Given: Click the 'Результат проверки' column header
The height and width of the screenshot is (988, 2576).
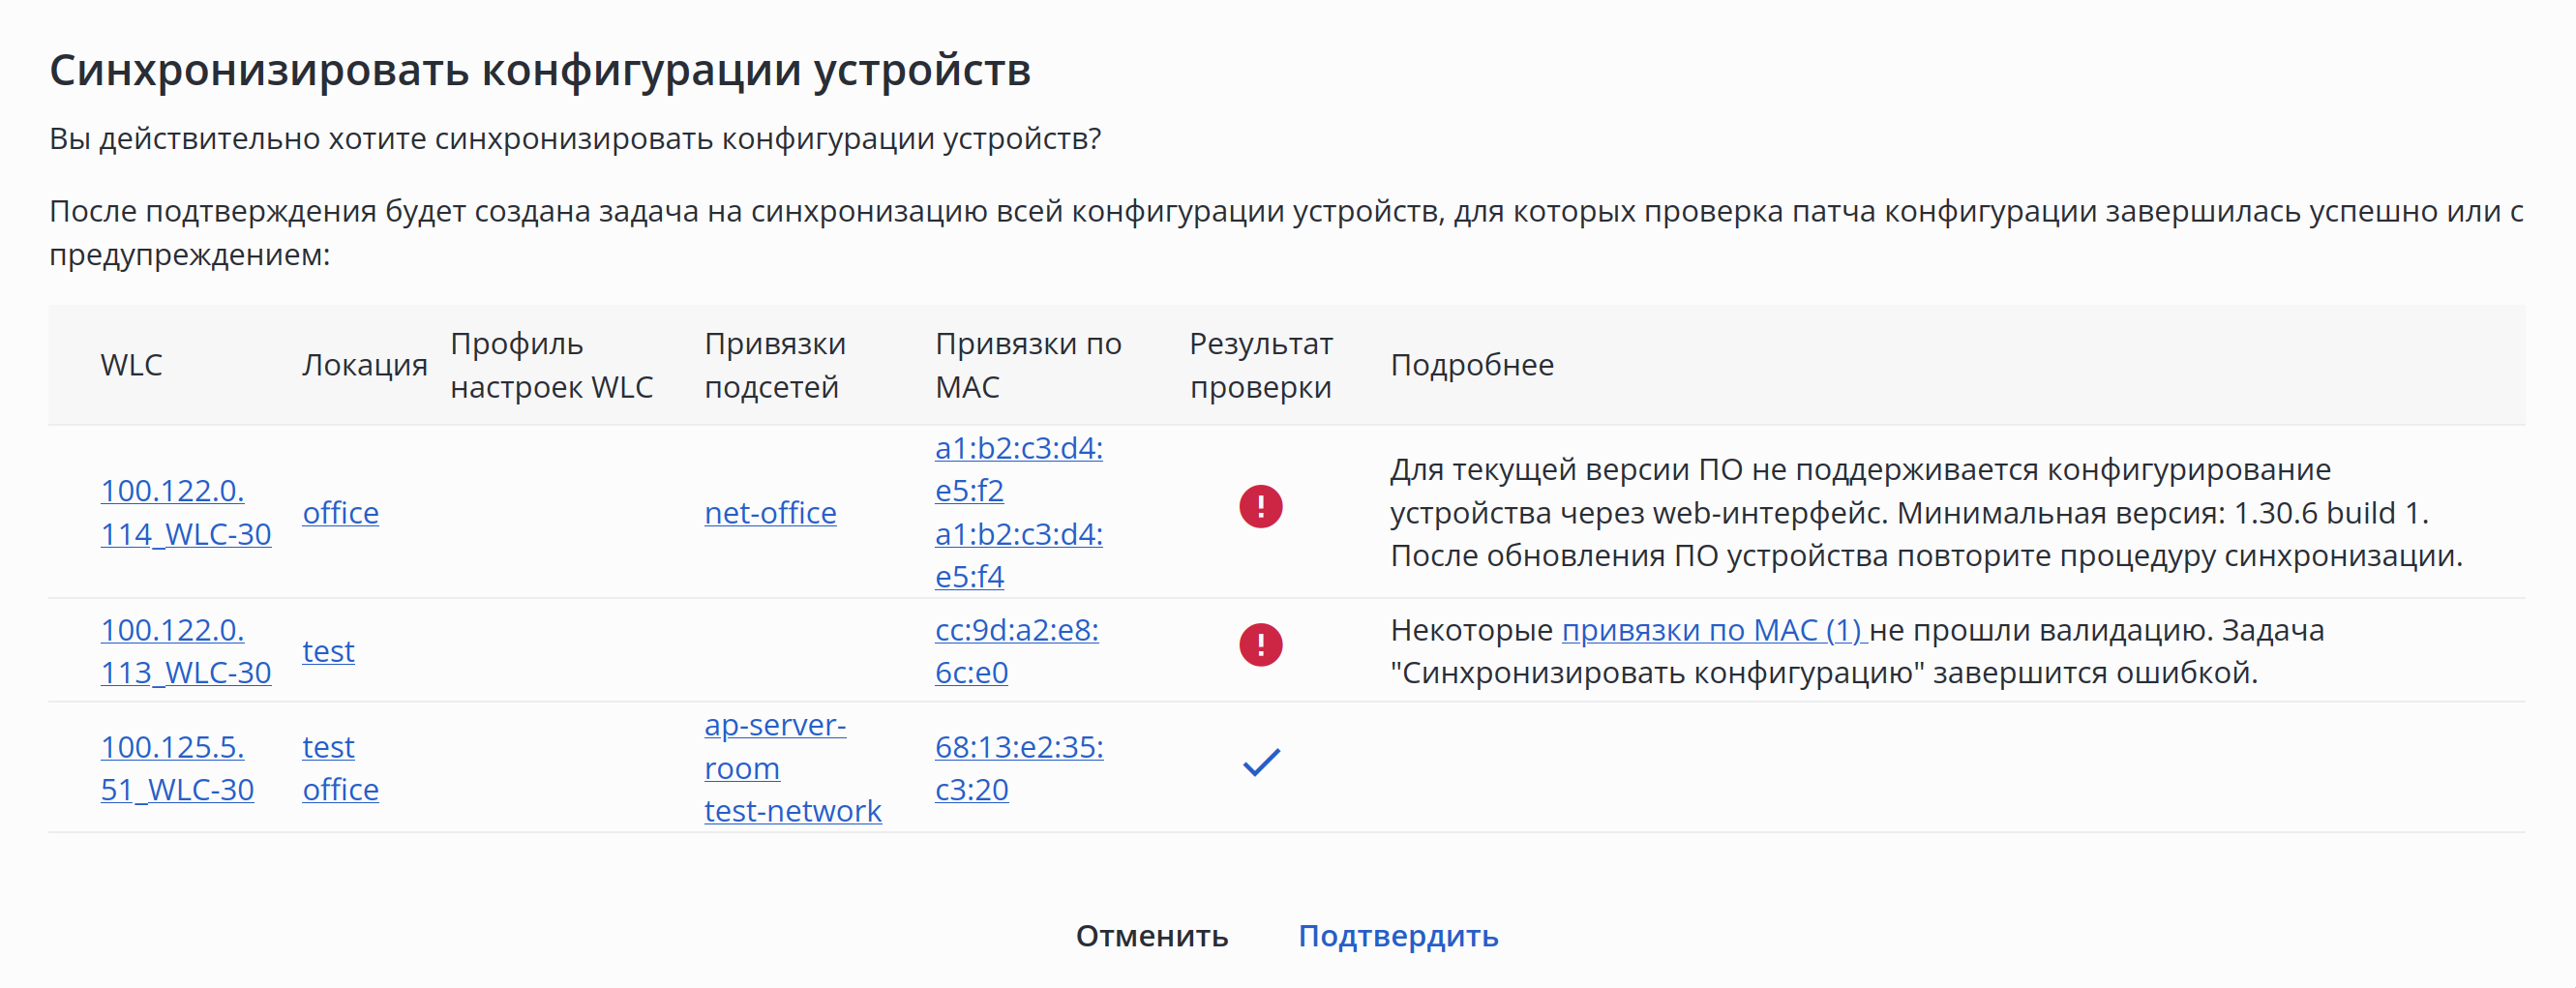Looking at the screenshot, I should point(1260,365).
